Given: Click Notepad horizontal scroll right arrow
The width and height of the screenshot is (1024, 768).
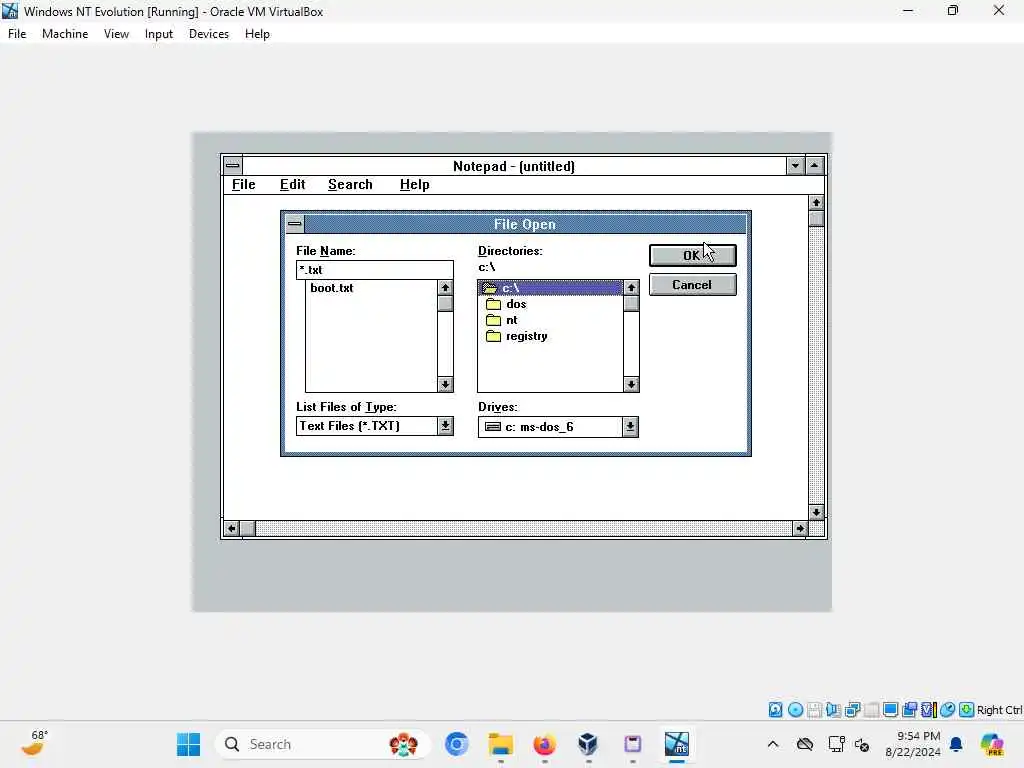Looking at the screenshot, I should (800, 528).
